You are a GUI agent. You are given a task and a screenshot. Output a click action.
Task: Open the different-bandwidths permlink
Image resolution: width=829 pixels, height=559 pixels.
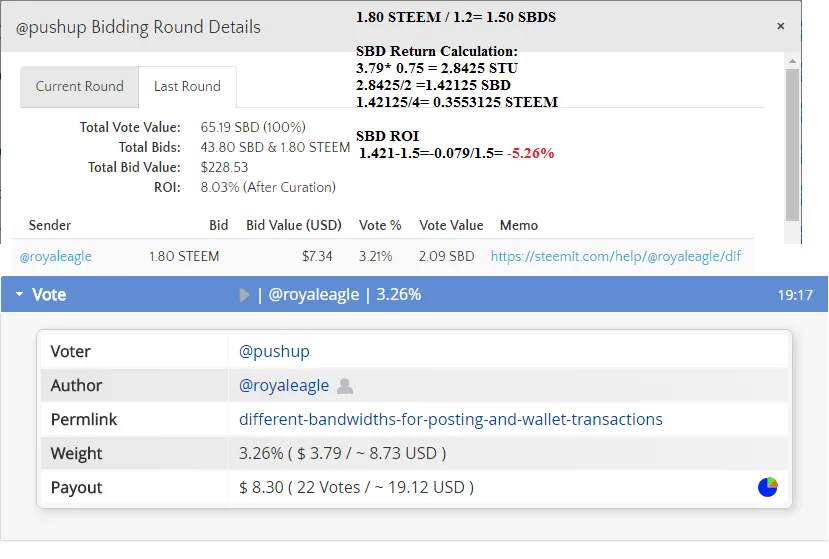click(450, 419)
